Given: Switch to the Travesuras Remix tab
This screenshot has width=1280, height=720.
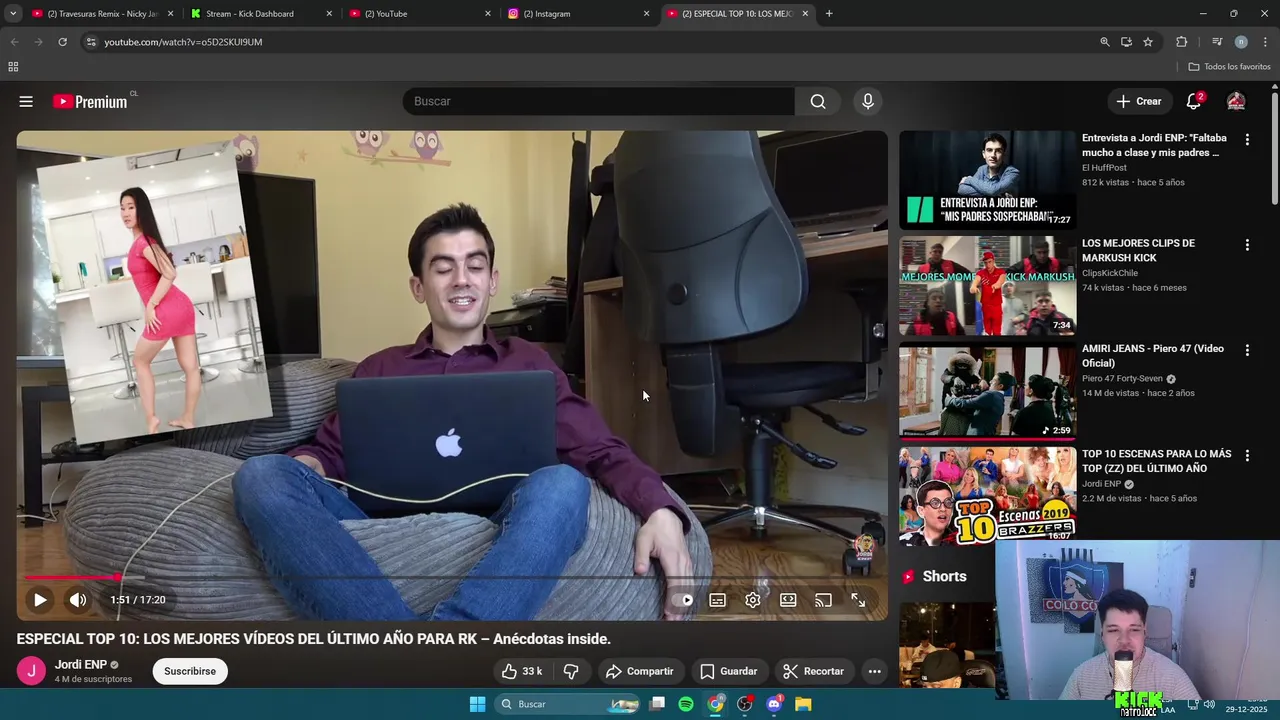Looking at the screenshot, I should 102,14.
